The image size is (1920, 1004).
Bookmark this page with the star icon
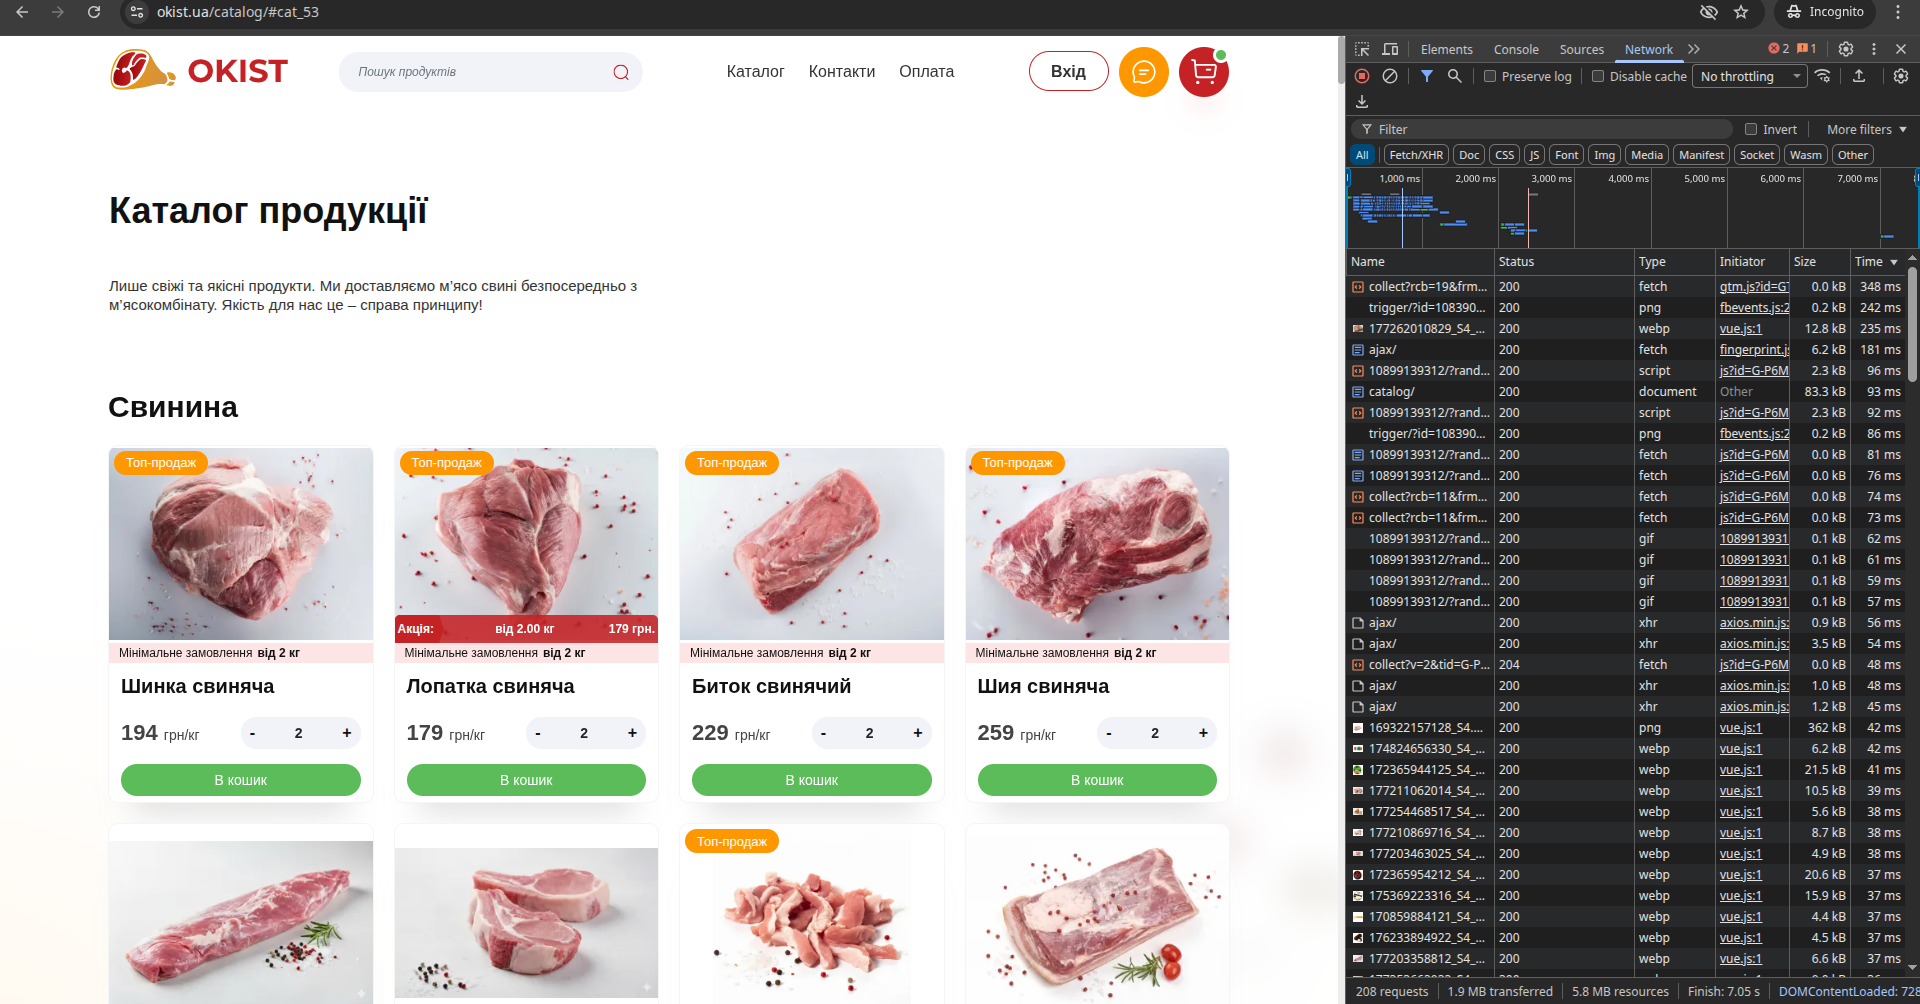click(1741, 12)
